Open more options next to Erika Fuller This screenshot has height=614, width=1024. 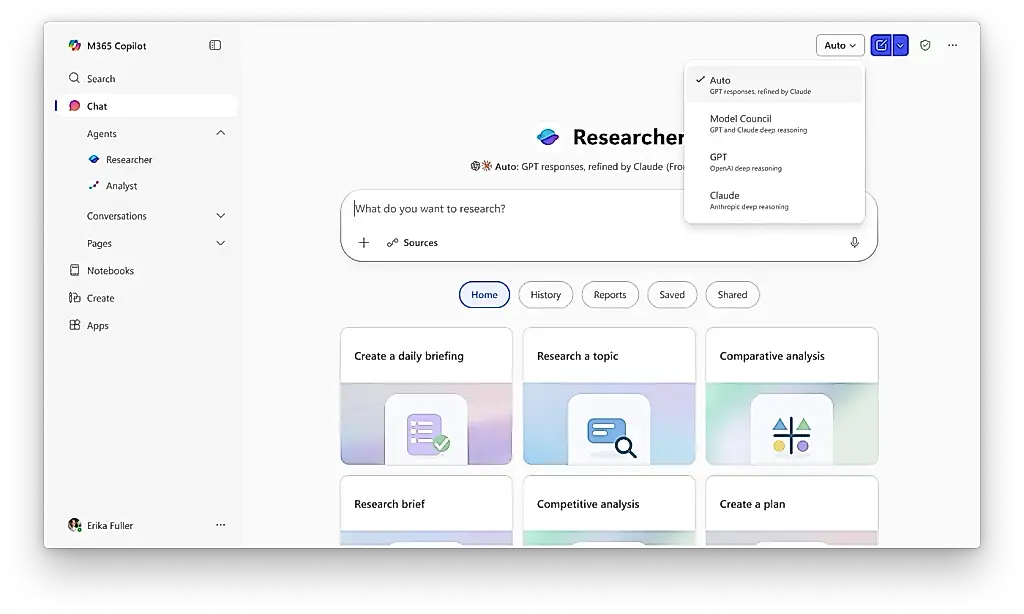pos(221,525)
